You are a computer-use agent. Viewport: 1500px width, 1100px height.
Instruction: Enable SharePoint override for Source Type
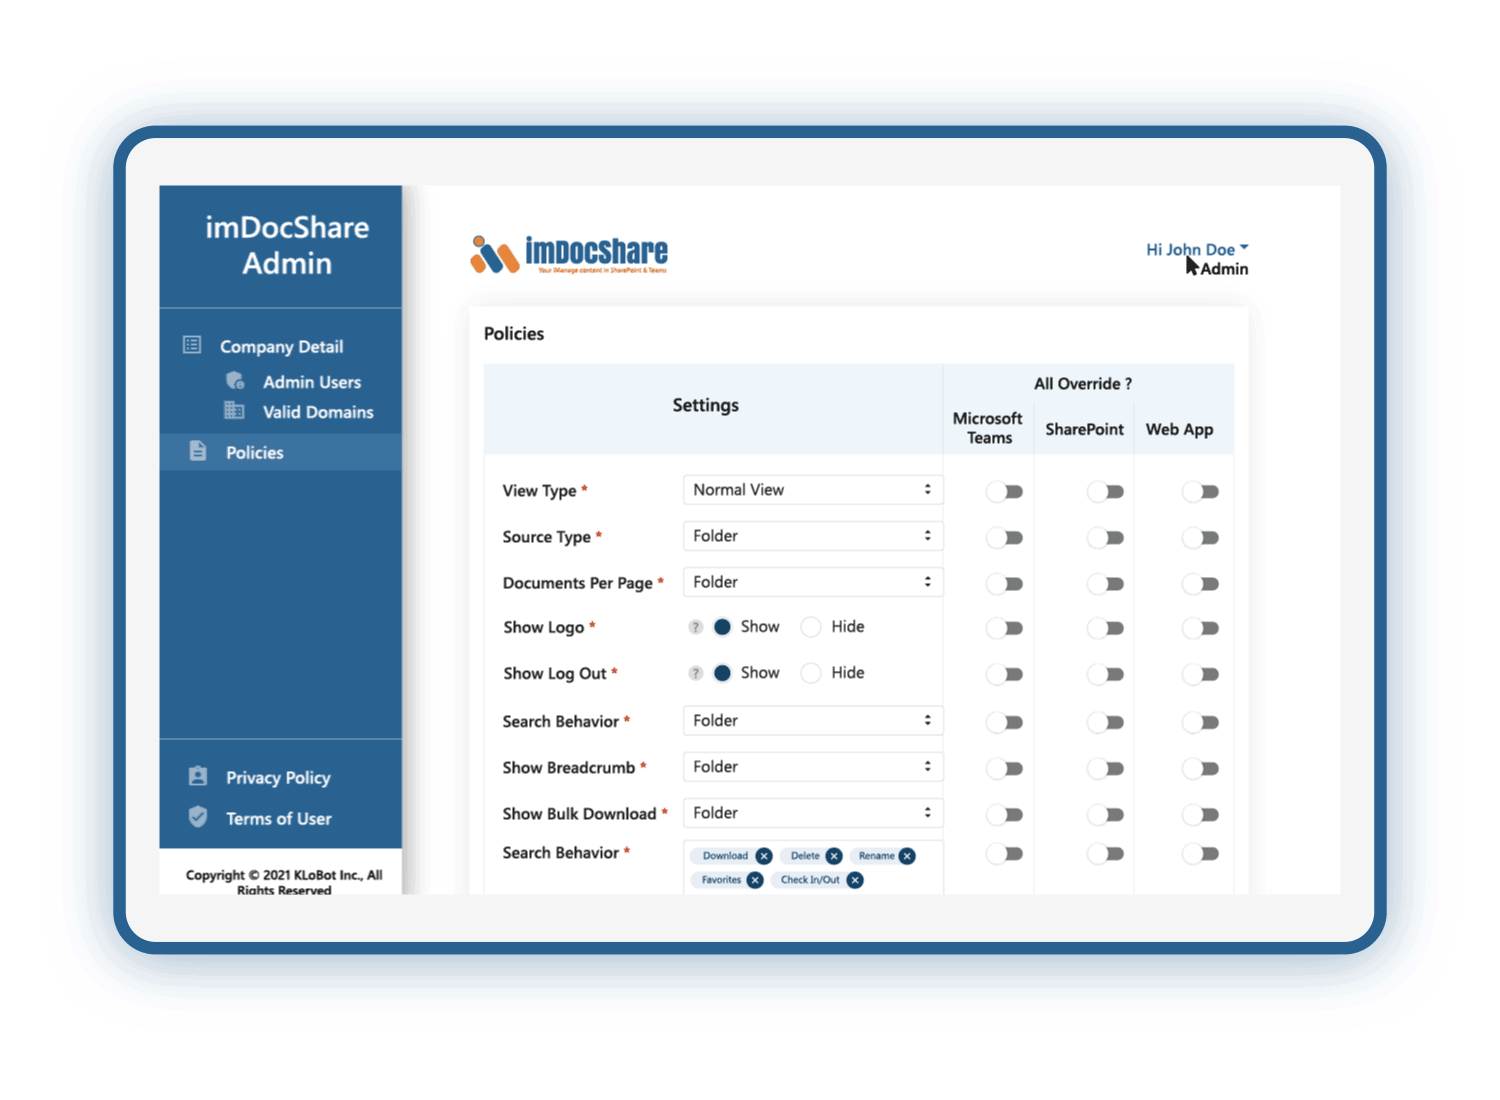(x=1105, y=537)
